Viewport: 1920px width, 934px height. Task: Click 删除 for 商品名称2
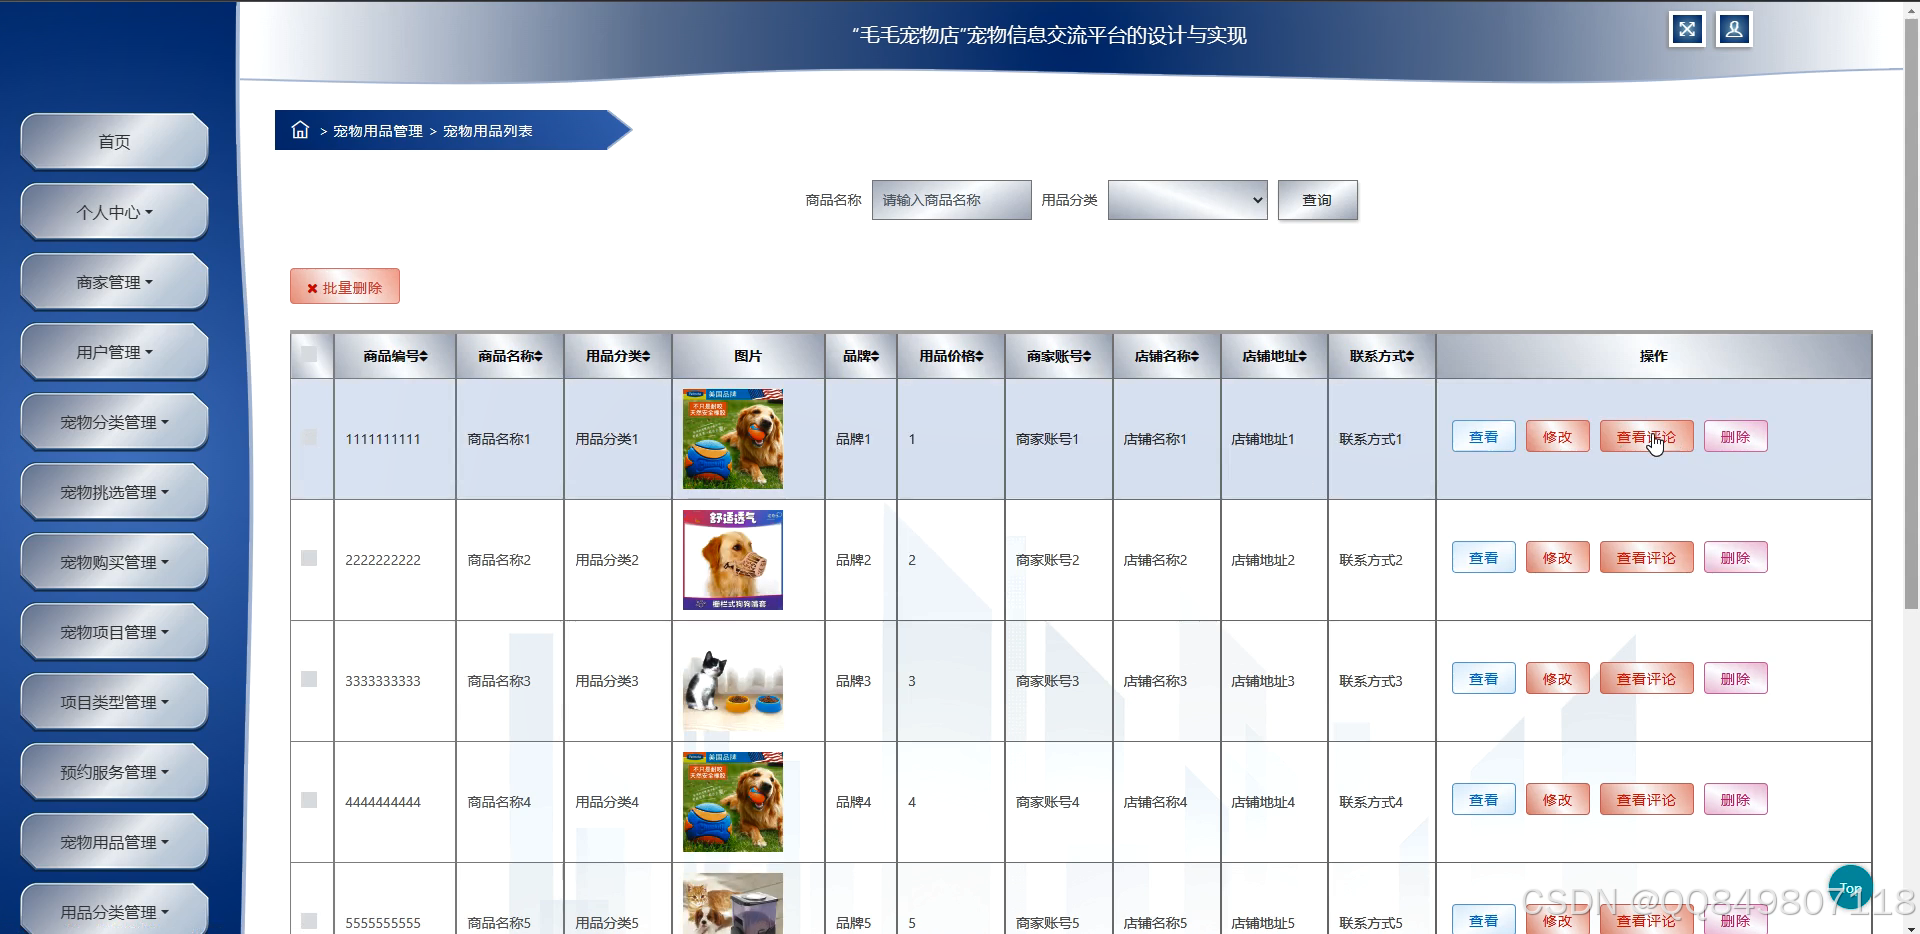click(x=1735, y=558)
